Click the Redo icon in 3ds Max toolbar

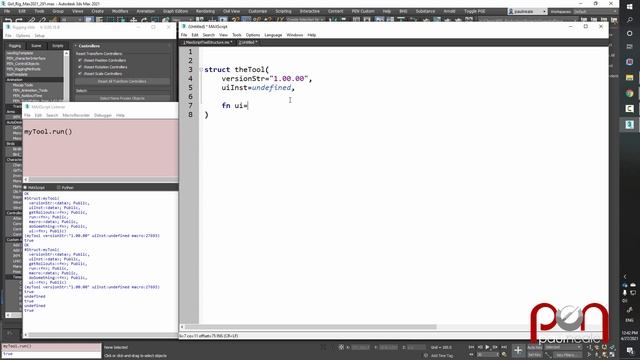pyautogui.click(x=19, y=20)
